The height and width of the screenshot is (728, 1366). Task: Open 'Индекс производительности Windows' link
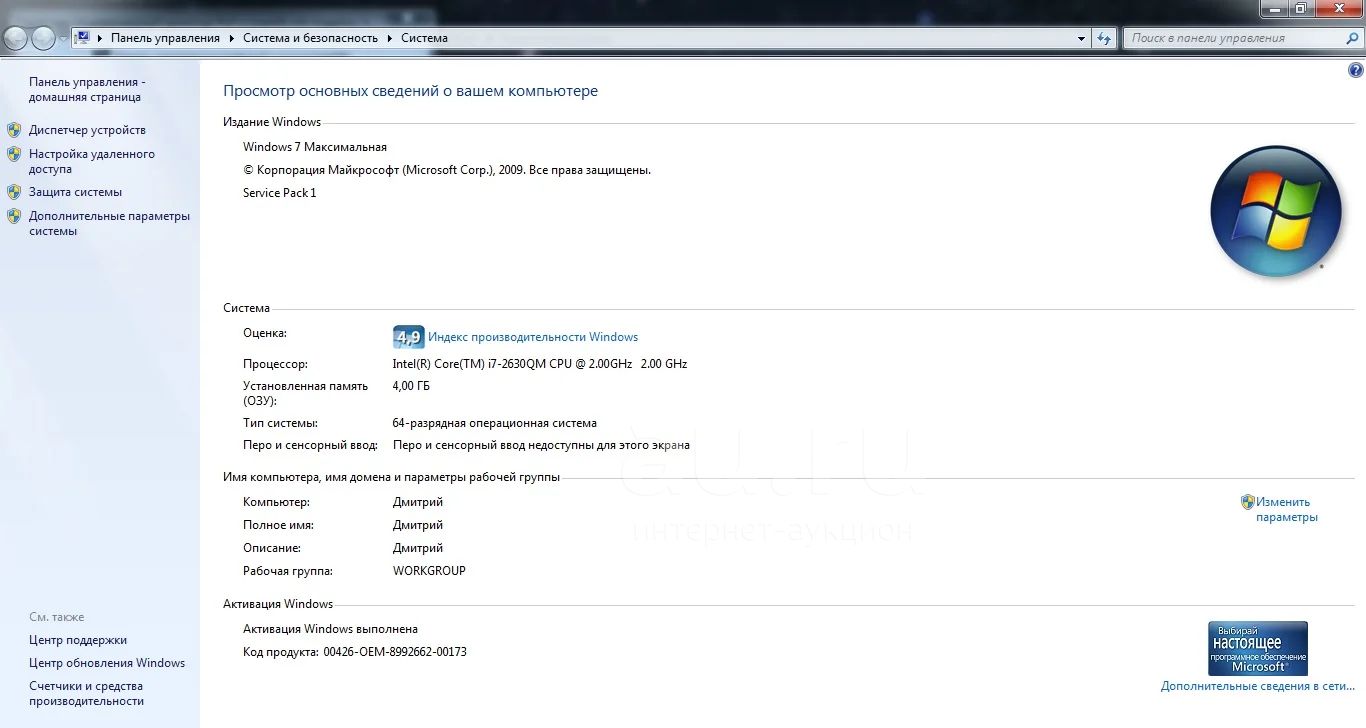pos(533,337)
